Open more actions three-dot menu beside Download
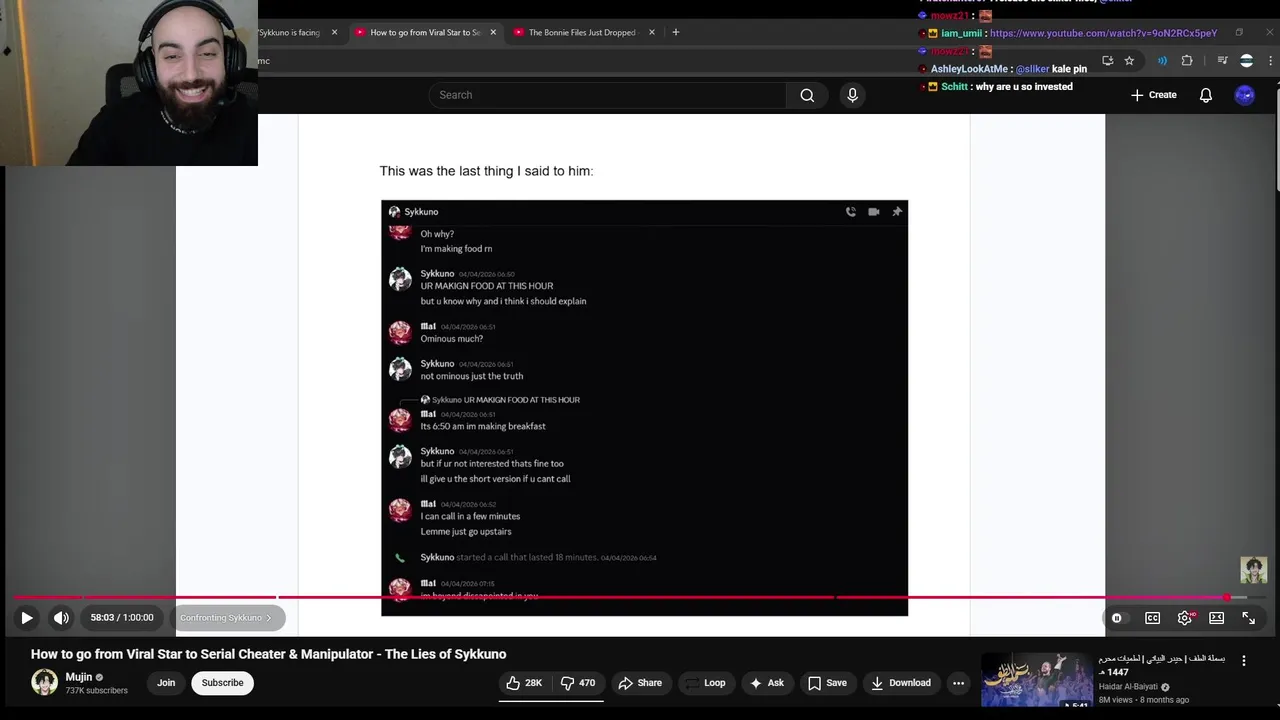The height and width of the screenshot is (720, 1280). [958, 683]
